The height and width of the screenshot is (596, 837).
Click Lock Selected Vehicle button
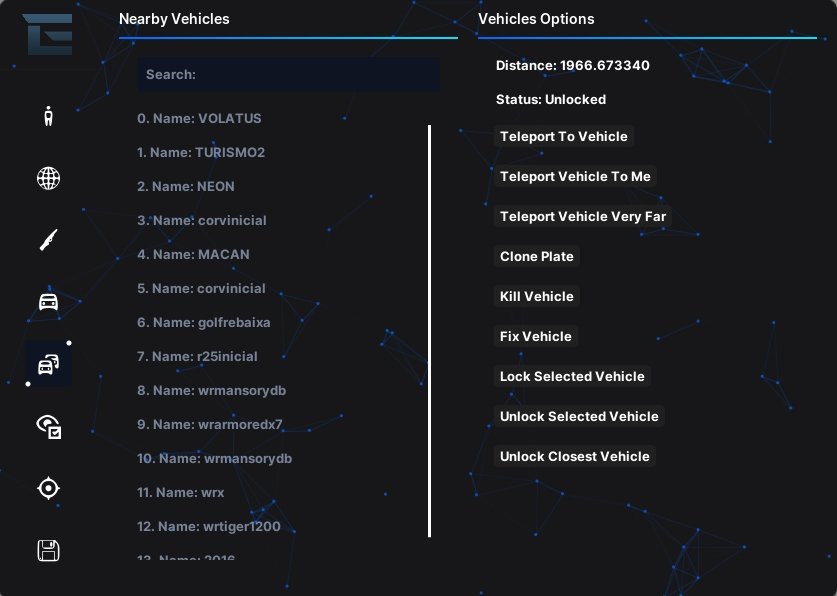pos(572,377)
